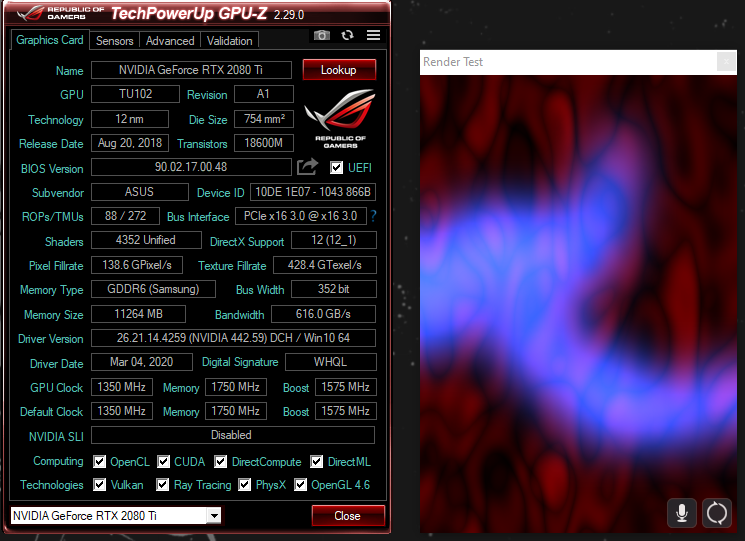Click the Render Test title bar text

453,62
